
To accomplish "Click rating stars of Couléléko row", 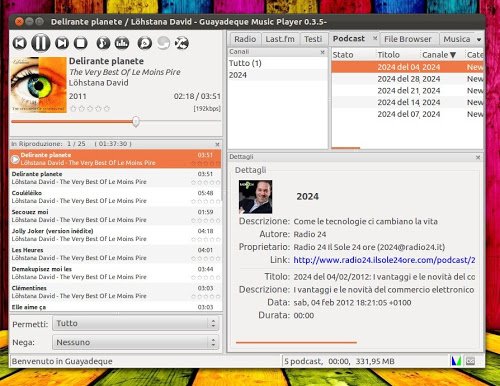I will (x=205, y=202).
